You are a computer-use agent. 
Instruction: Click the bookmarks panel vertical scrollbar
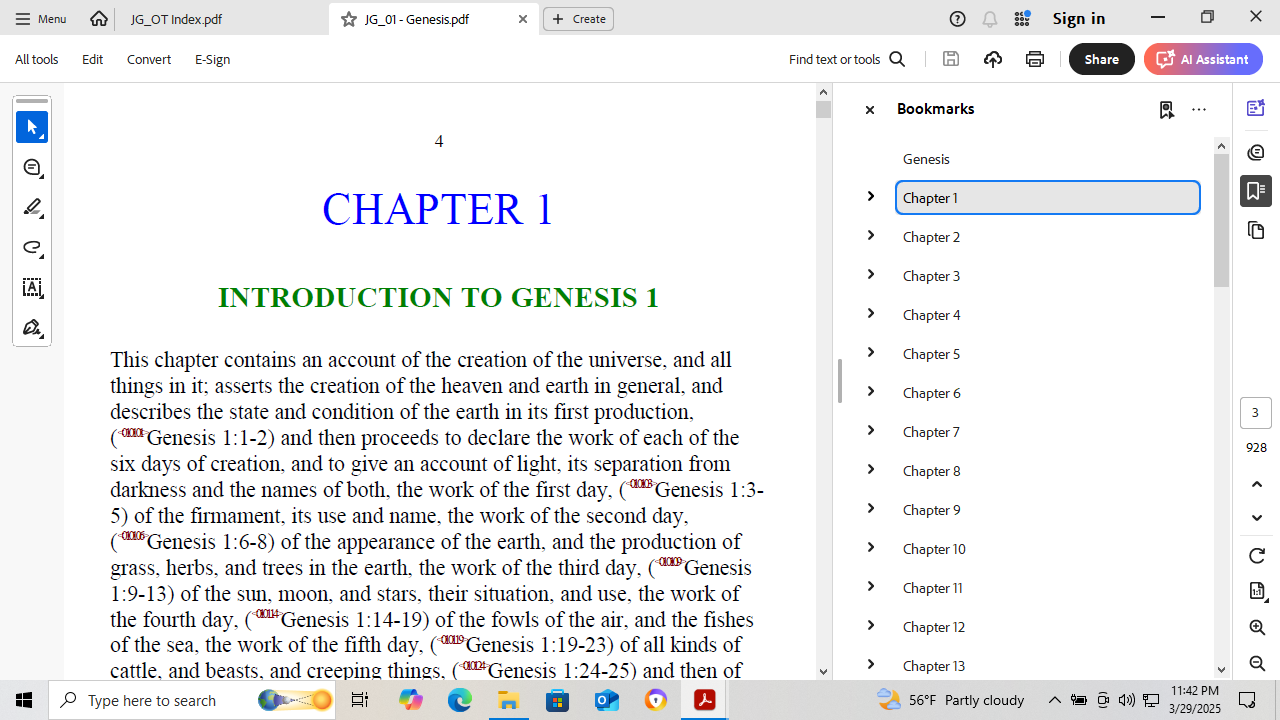1221,221
